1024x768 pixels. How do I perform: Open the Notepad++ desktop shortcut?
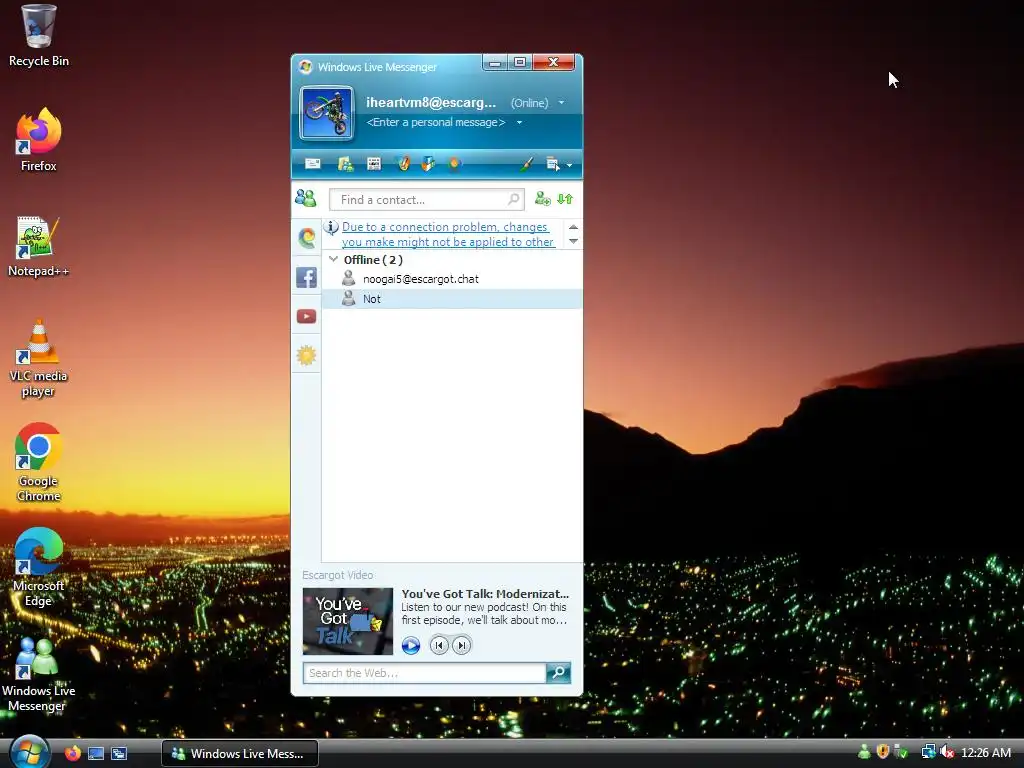[39, 247]
